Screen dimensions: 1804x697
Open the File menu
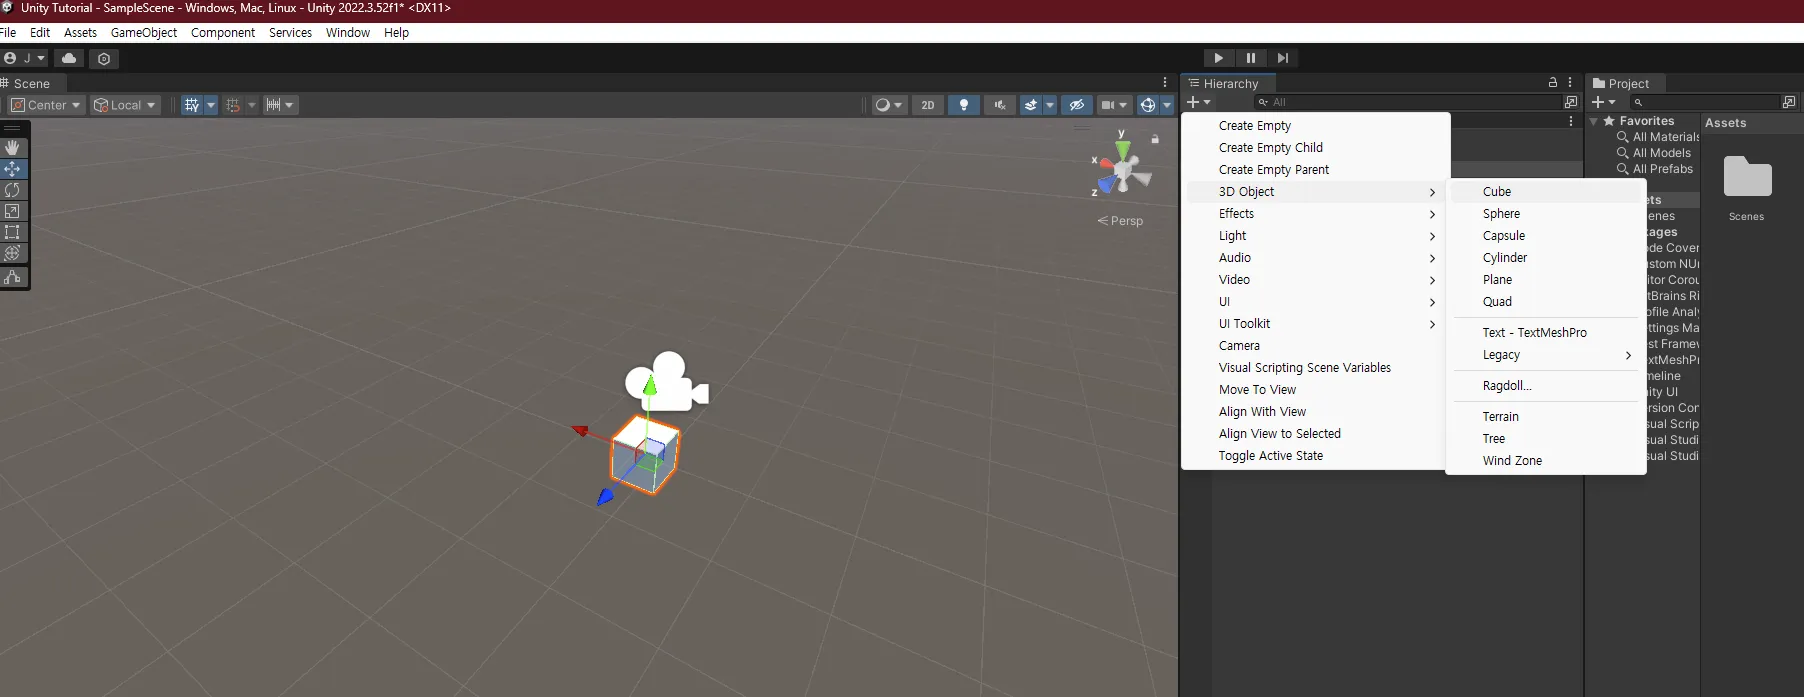coord(8,32)
